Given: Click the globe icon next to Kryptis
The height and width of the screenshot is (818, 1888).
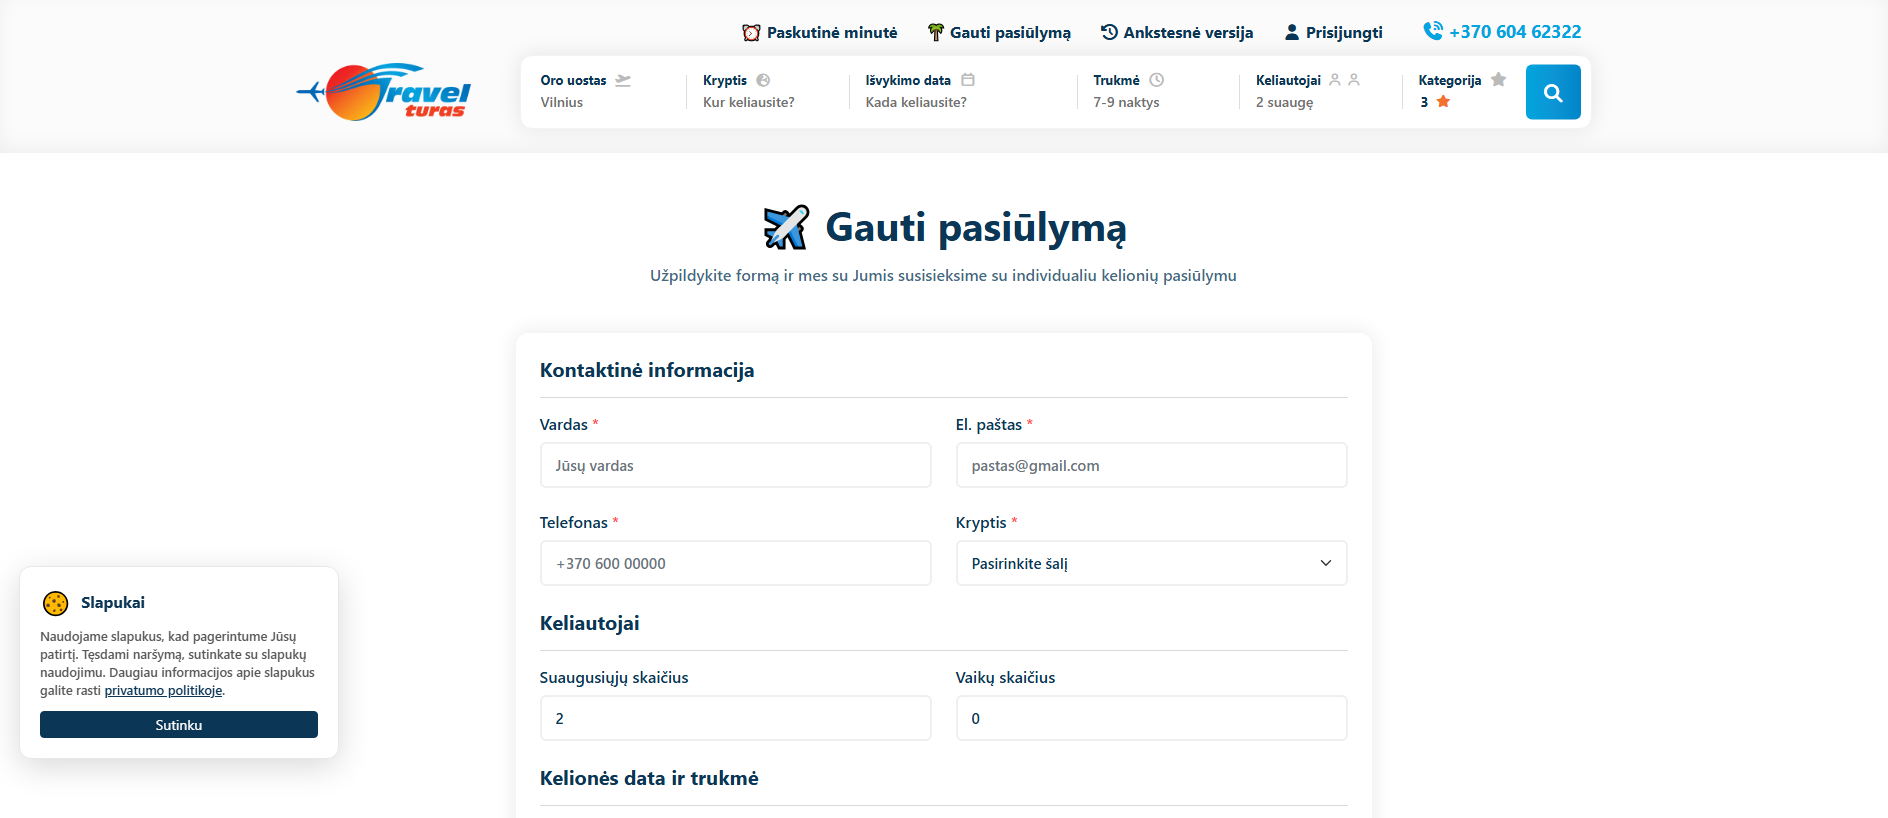Looking at the screenshot, I should (763, 80).
